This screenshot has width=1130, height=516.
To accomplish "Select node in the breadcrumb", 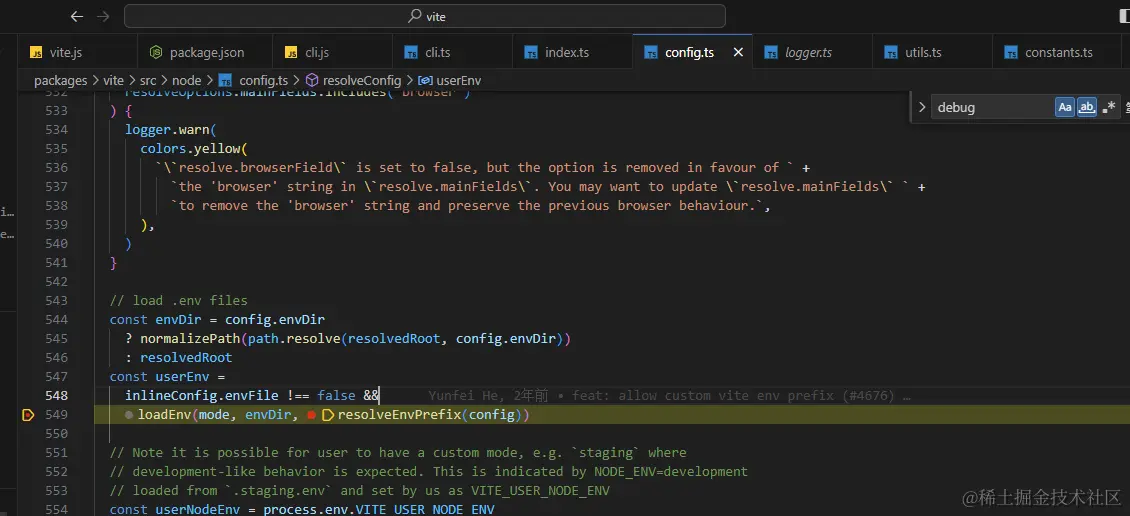I will coord(187,81).
